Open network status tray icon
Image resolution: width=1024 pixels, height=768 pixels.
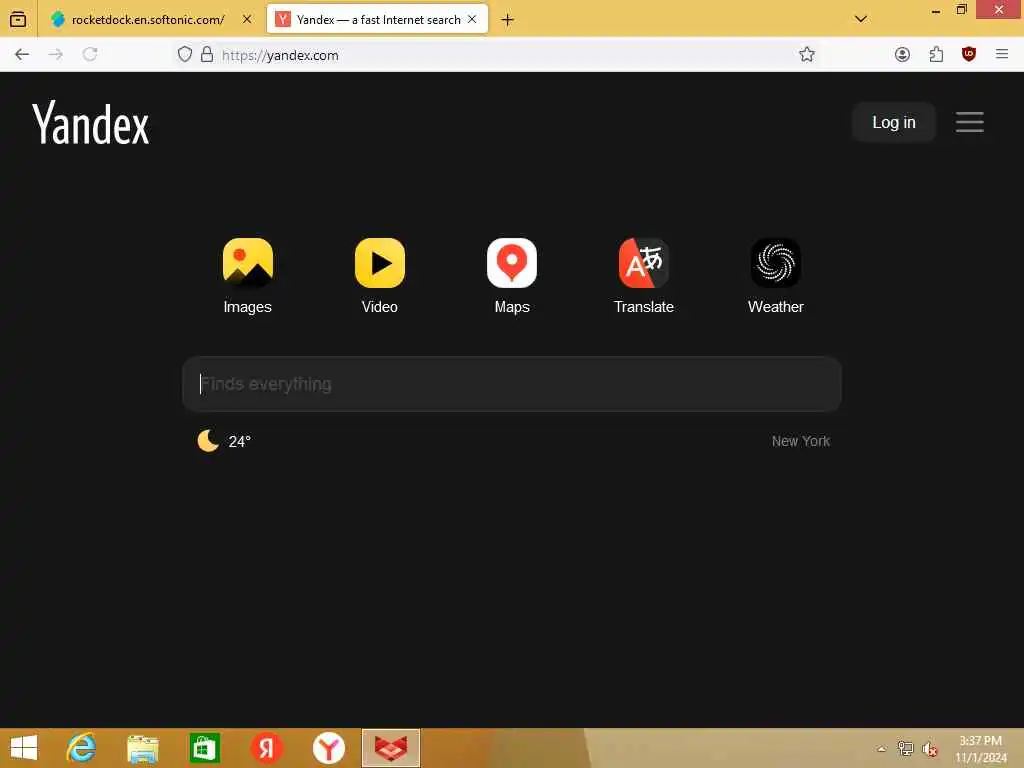(905, 748)
